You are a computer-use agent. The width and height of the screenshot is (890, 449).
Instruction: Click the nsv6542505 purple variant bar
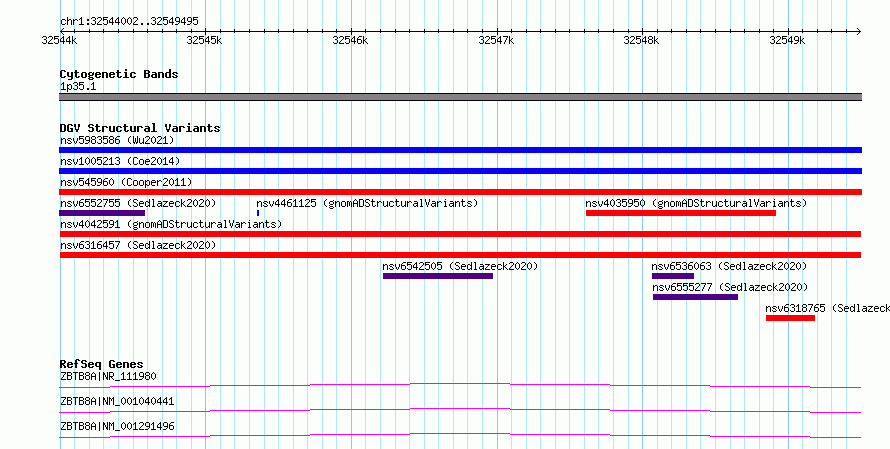click(x=438, y=276)
